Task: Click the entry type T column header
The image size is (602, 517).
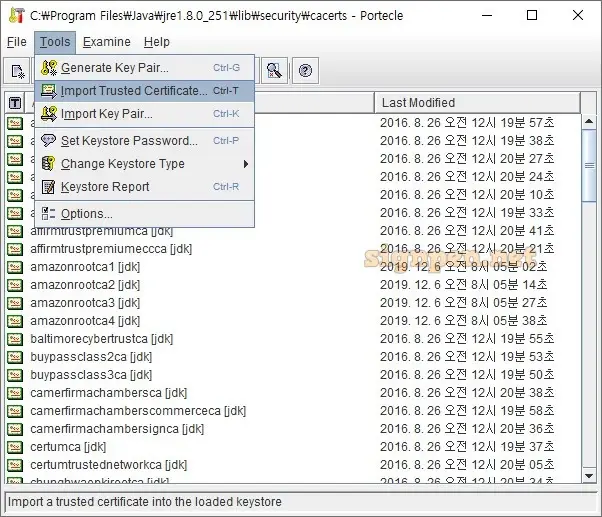Action: (15, 103)
